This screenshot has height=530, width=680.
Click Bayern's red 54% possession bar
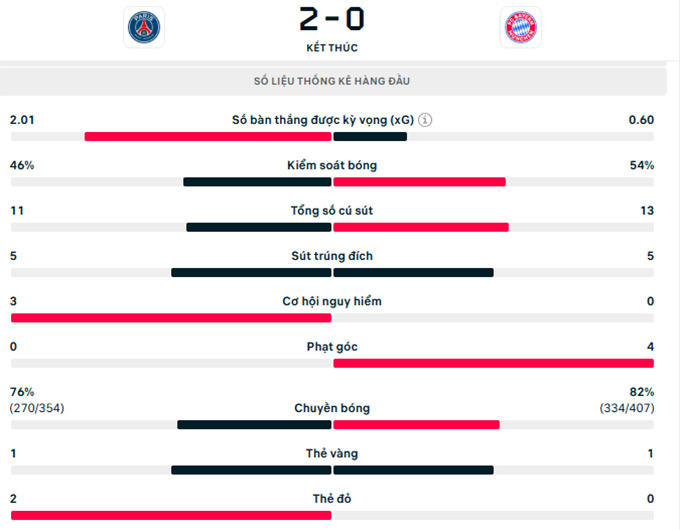(x=419, y=182)
